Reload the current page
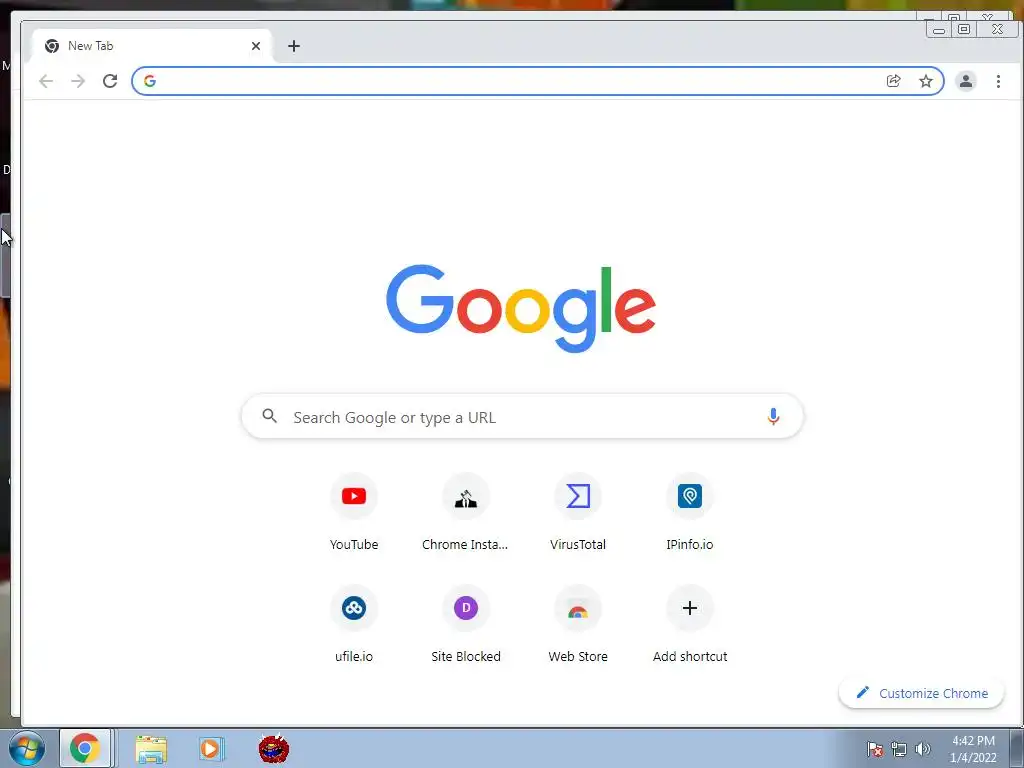 110,81
